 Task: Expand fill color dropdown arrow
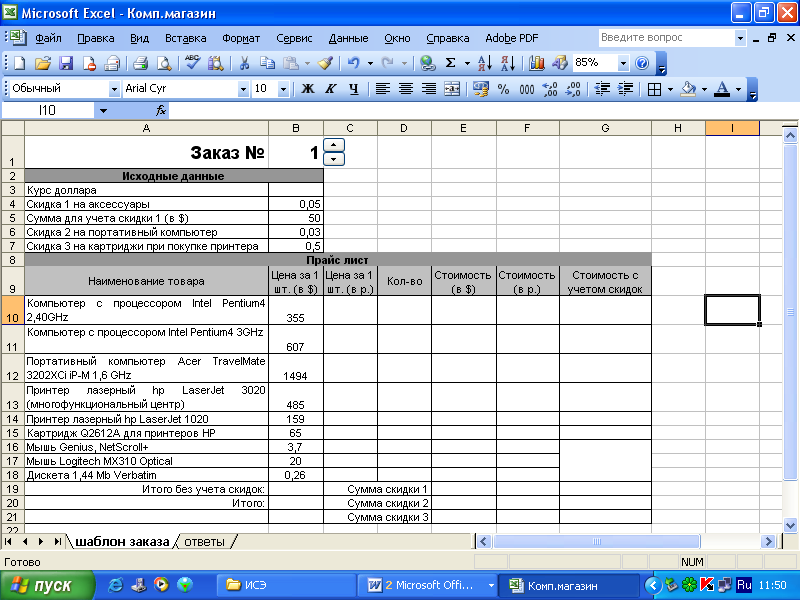click(704, 89)
